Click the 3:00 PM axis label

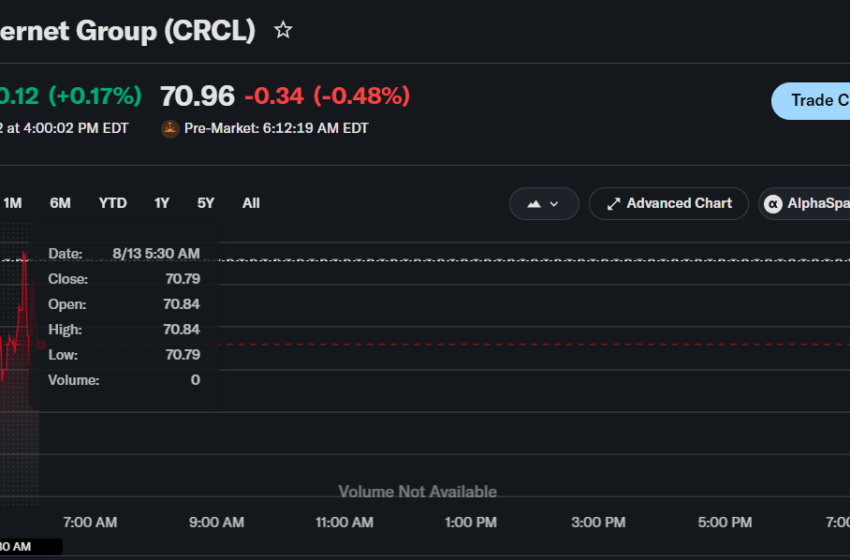pyautogui.click(x=598, y=522)
